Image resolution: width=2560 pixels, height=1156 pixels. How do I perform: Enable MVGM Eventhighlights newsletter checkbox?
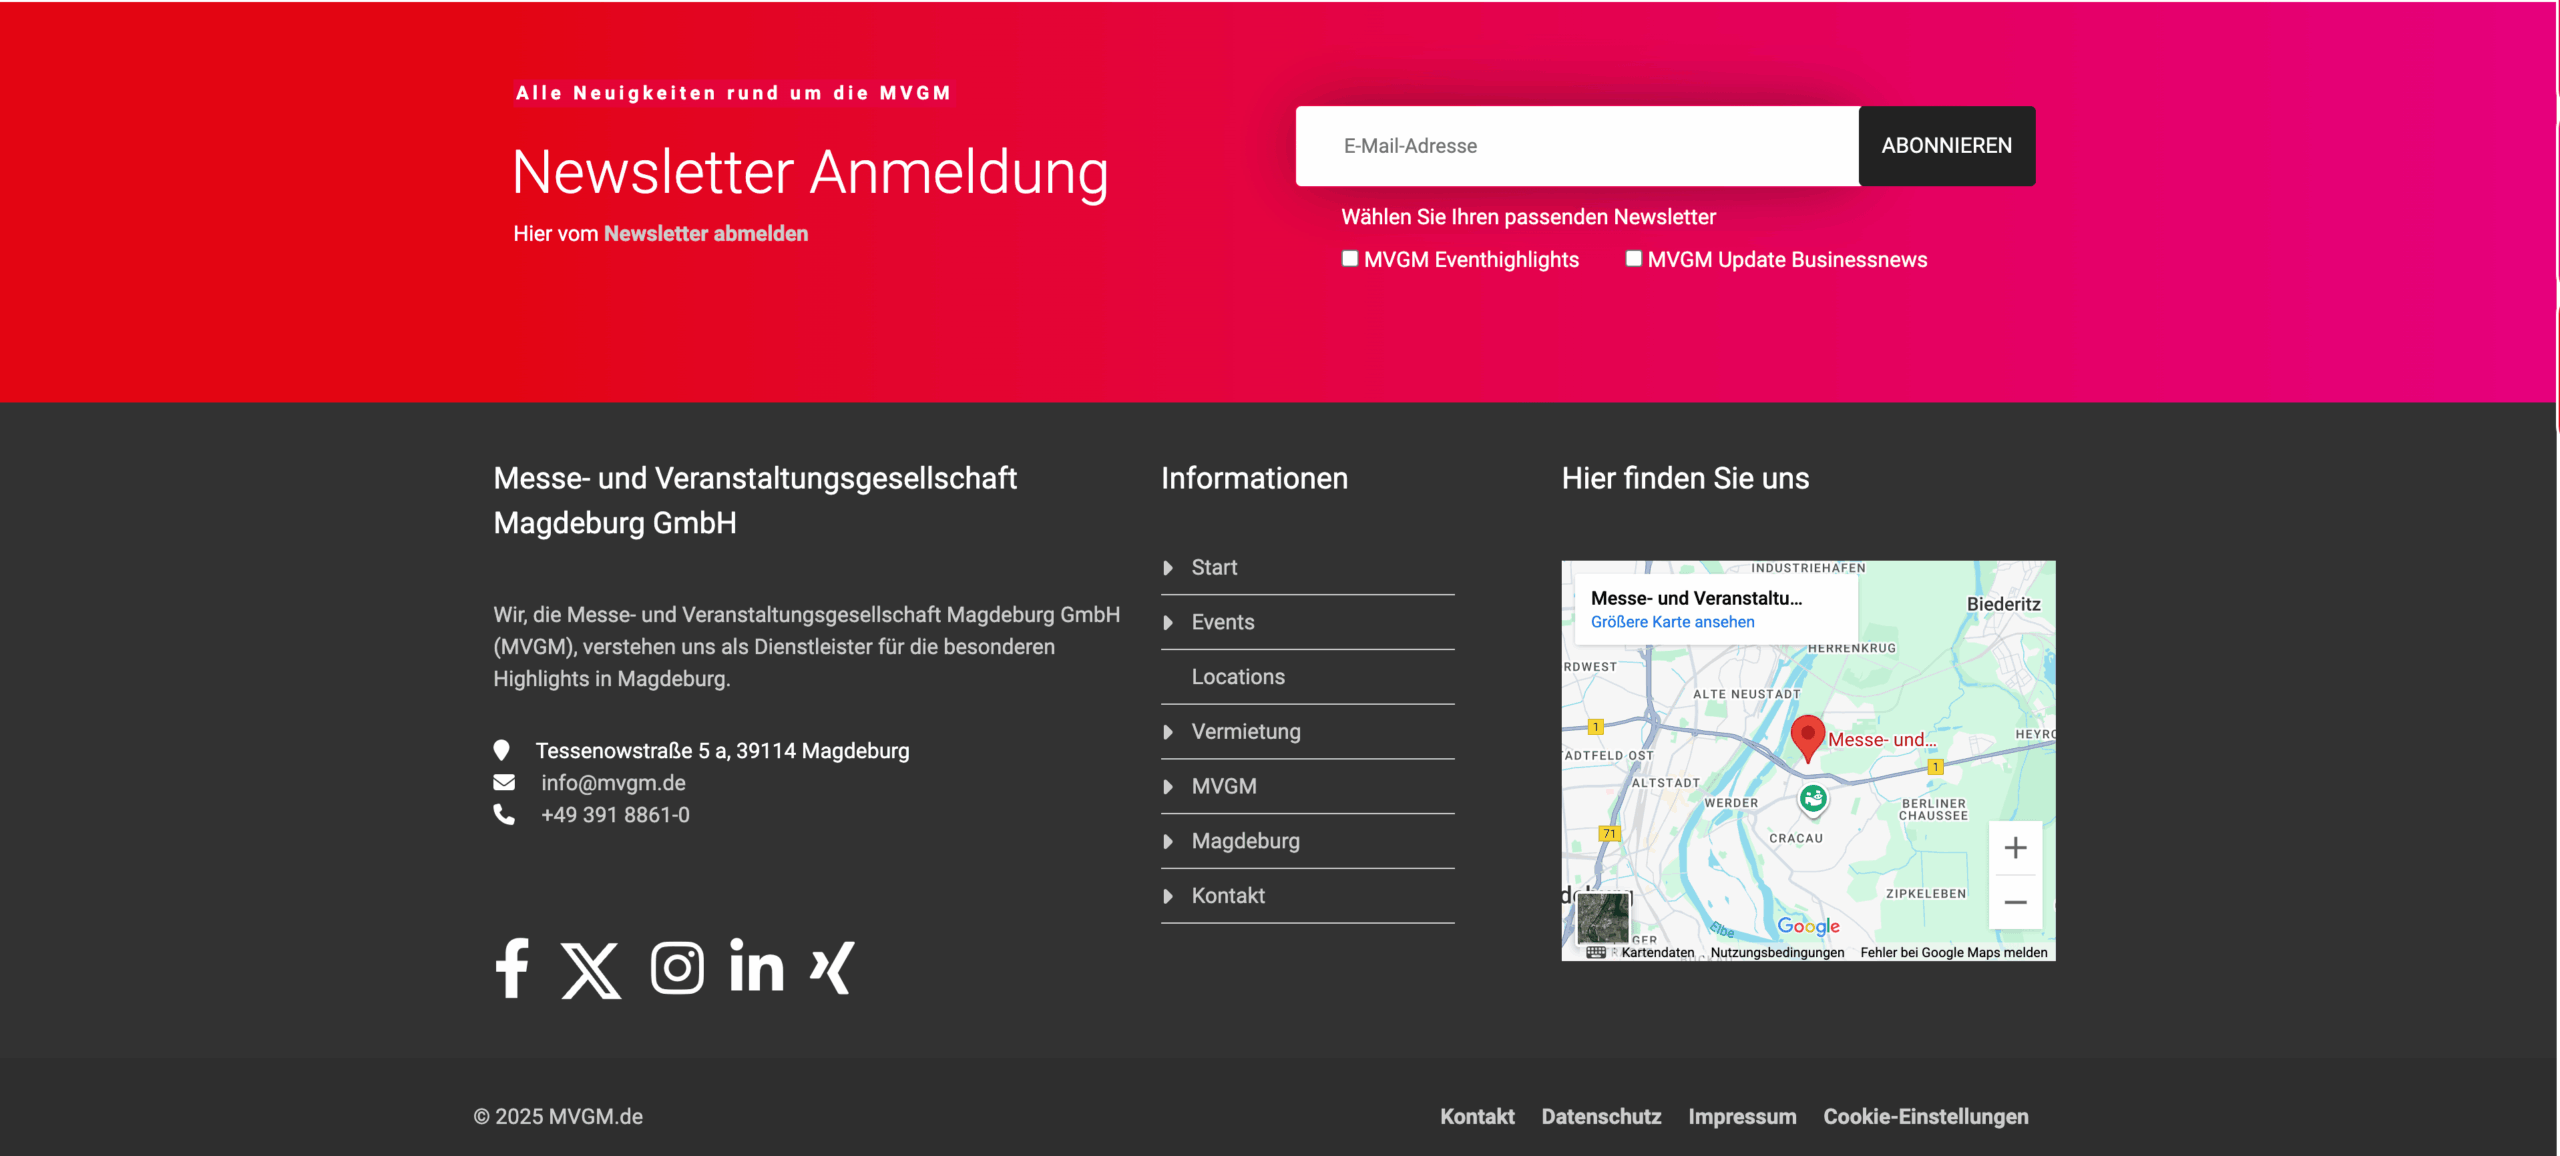tap(1350, 259)
